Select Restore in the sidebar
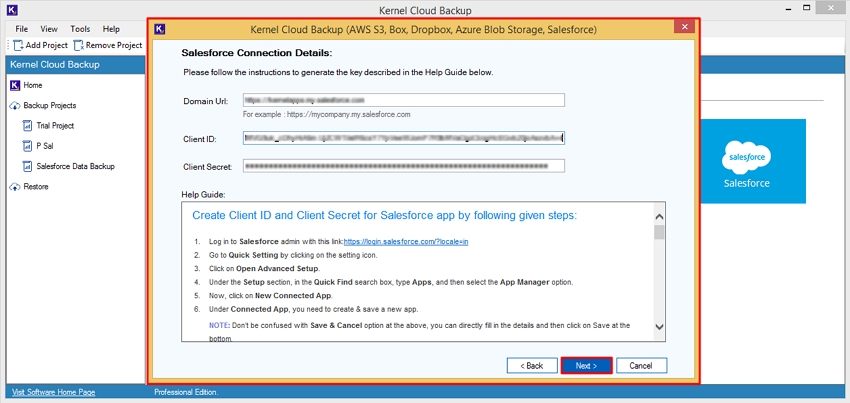The image size is (850, 403). pyautogui.click(x=36, y=187)
